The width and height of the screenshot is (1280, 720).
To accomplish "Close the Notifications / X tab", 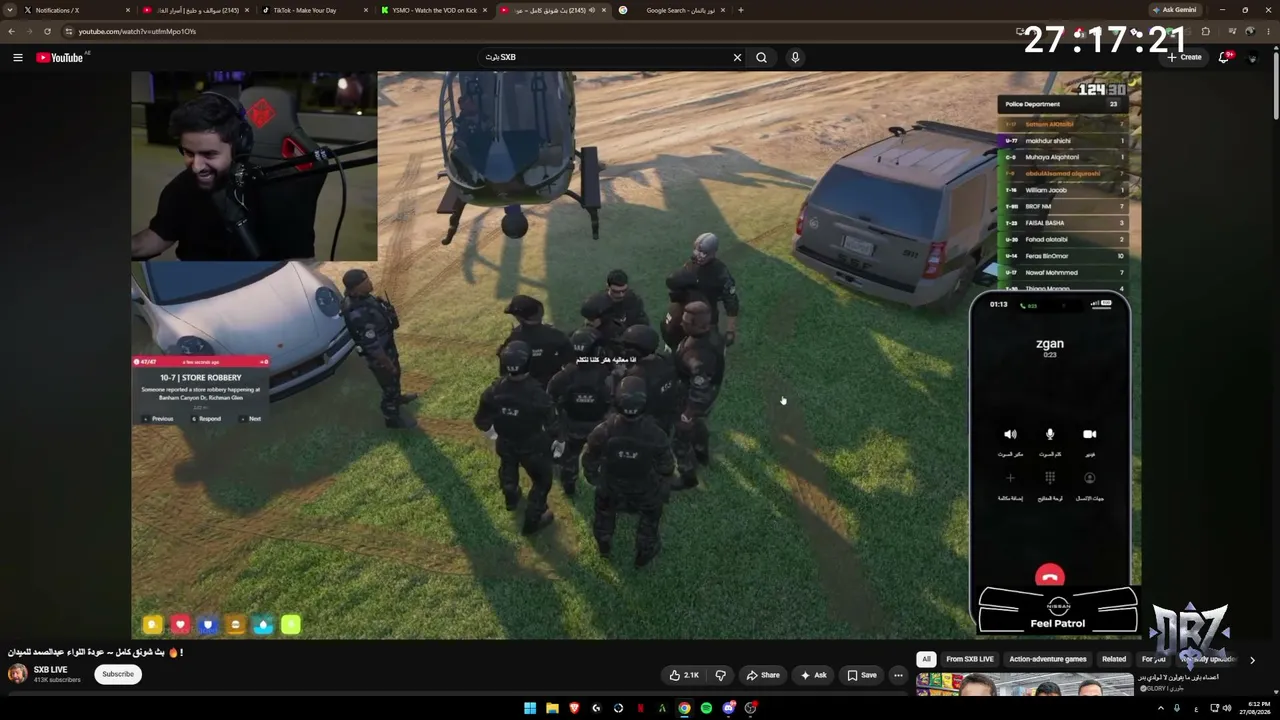I will click(x=128, y=10).
